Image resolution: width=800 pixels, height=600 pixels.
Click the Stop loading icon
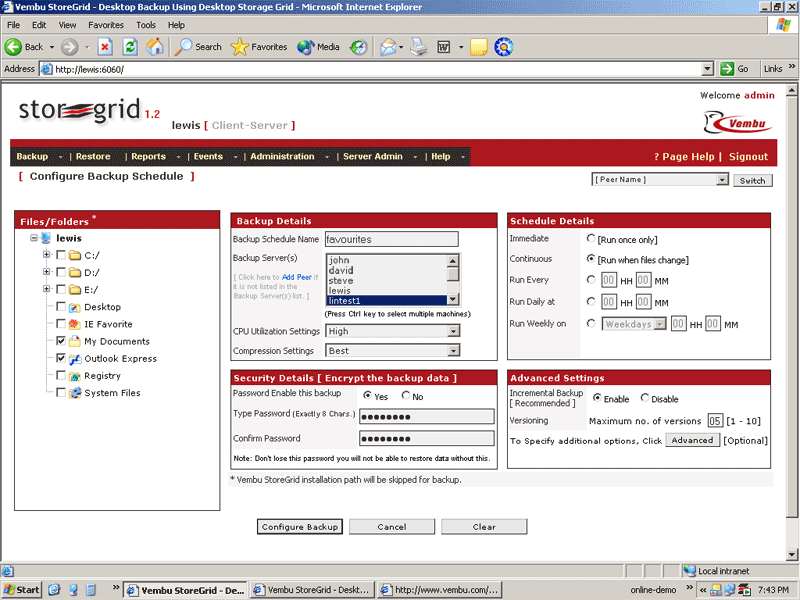click(105, 47)
